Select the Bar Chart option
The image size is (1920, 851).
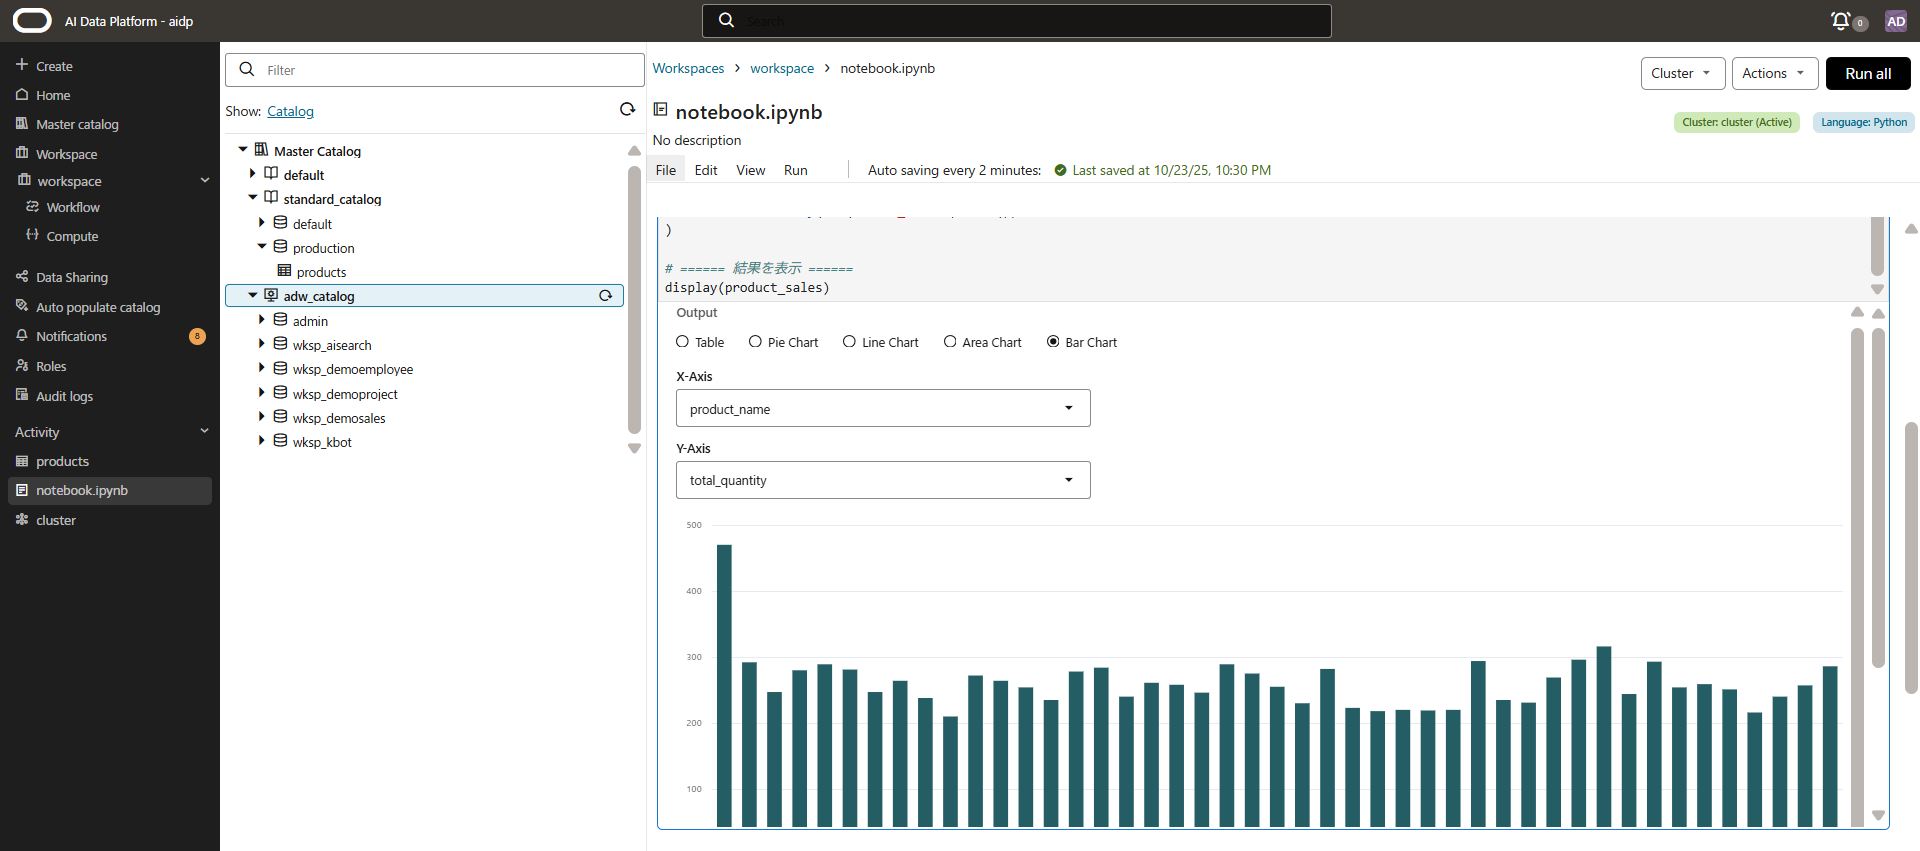(1053, 341)
